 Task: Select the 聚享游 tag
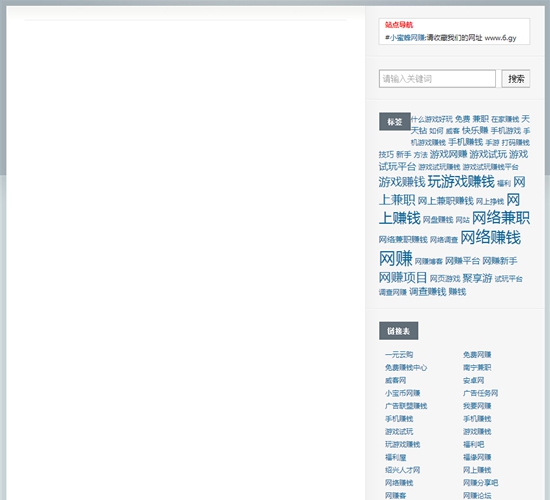(477, 278)
